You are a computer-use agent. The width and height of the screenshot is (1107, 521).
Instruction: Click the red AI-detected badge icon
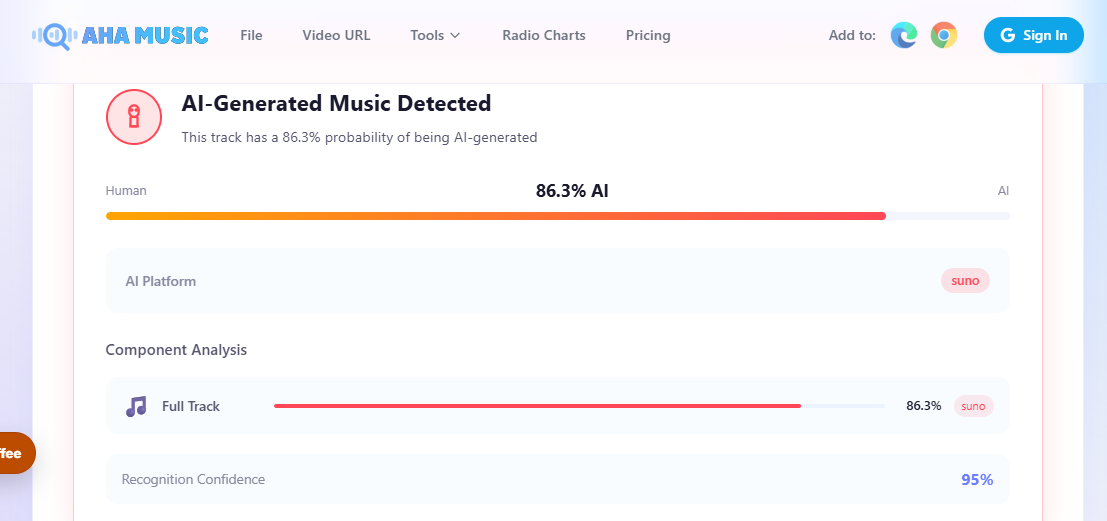pos(134,117)
